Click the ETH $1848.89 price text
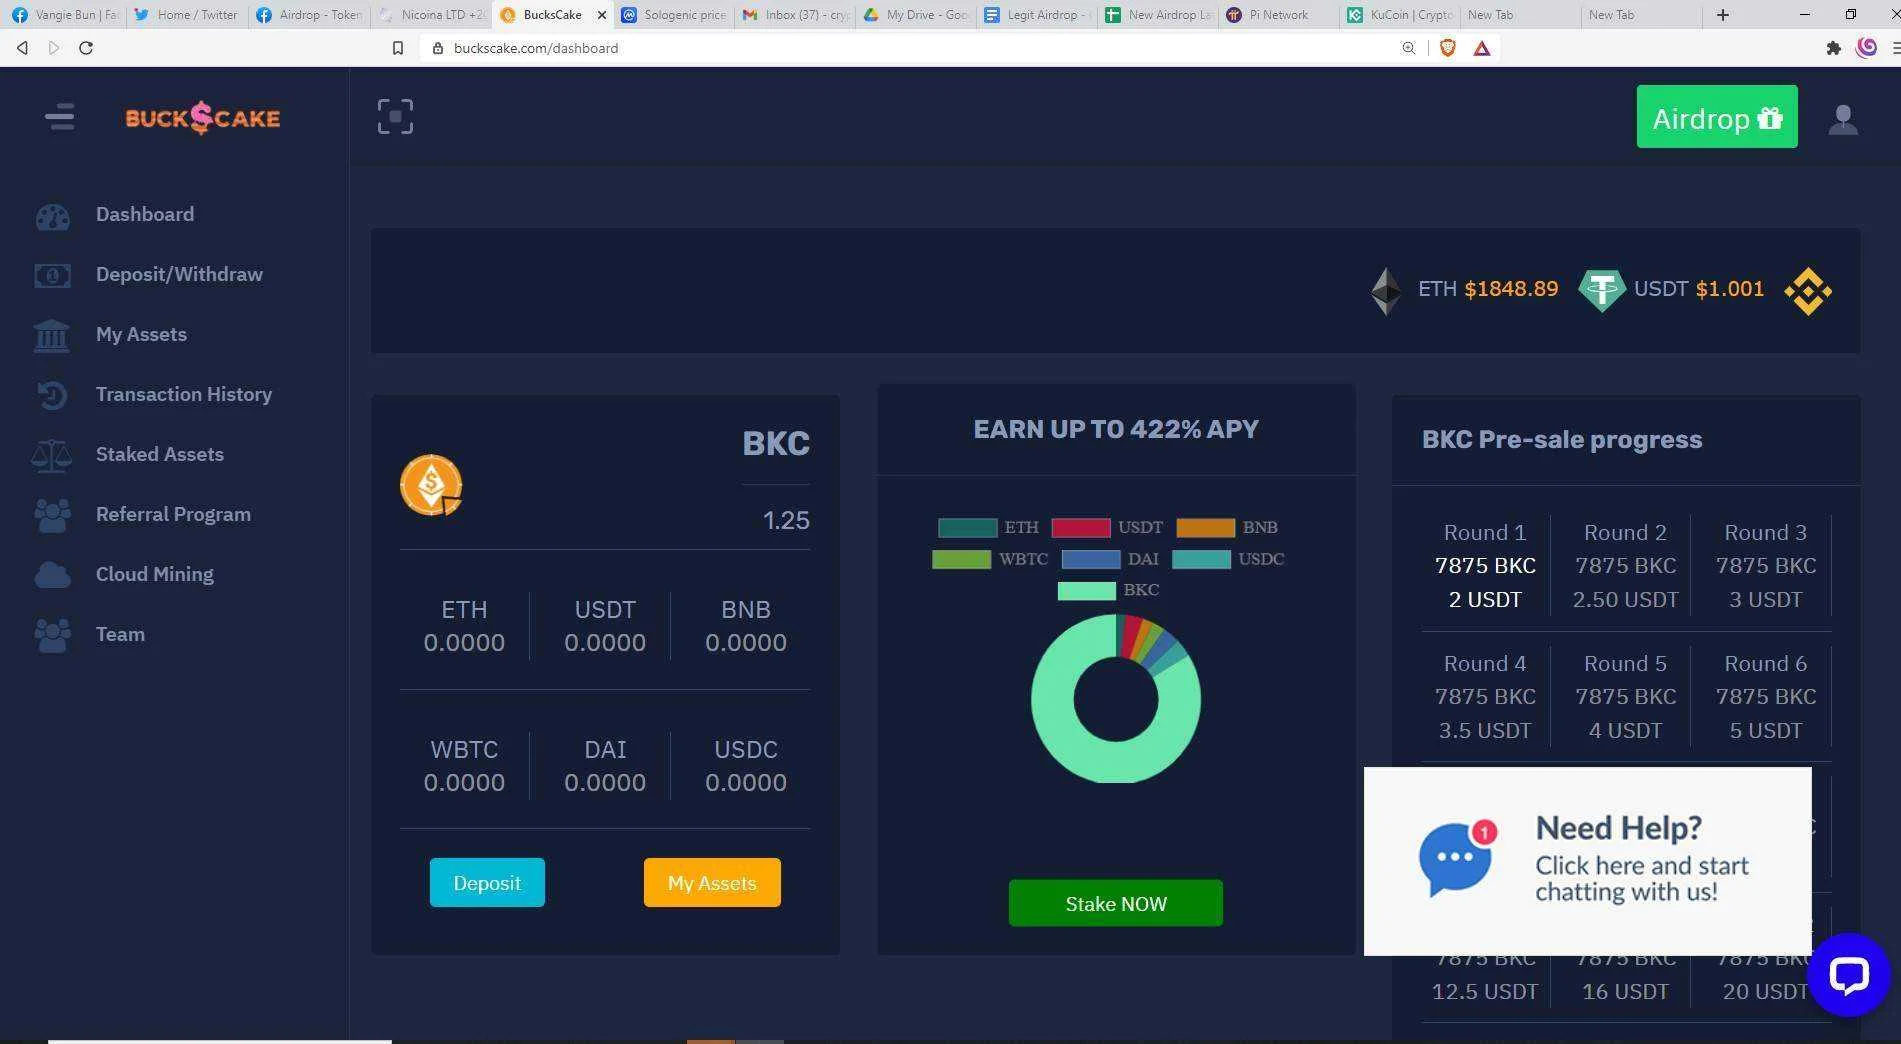The width and height of the screenshot is (1901, 1044). click(x=1488, y=289)
